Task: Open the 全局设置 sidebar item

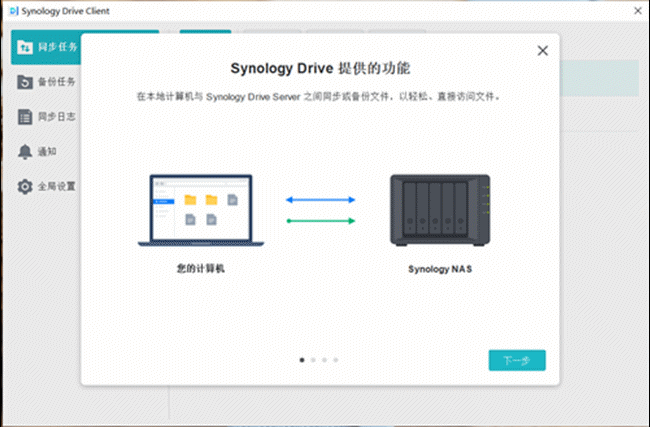Action: 46,187
